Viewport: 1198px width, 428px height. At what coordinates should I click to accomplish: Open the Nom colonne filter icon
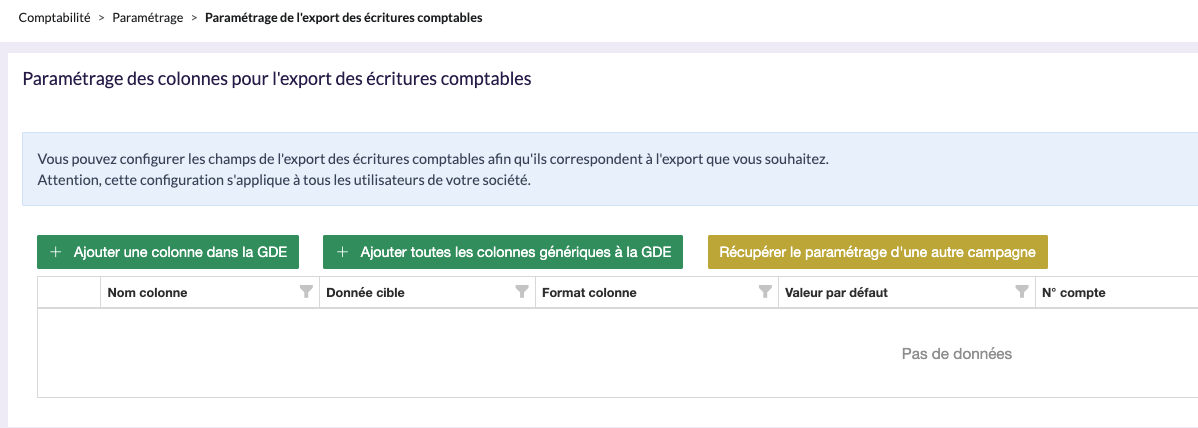[306, 292]
